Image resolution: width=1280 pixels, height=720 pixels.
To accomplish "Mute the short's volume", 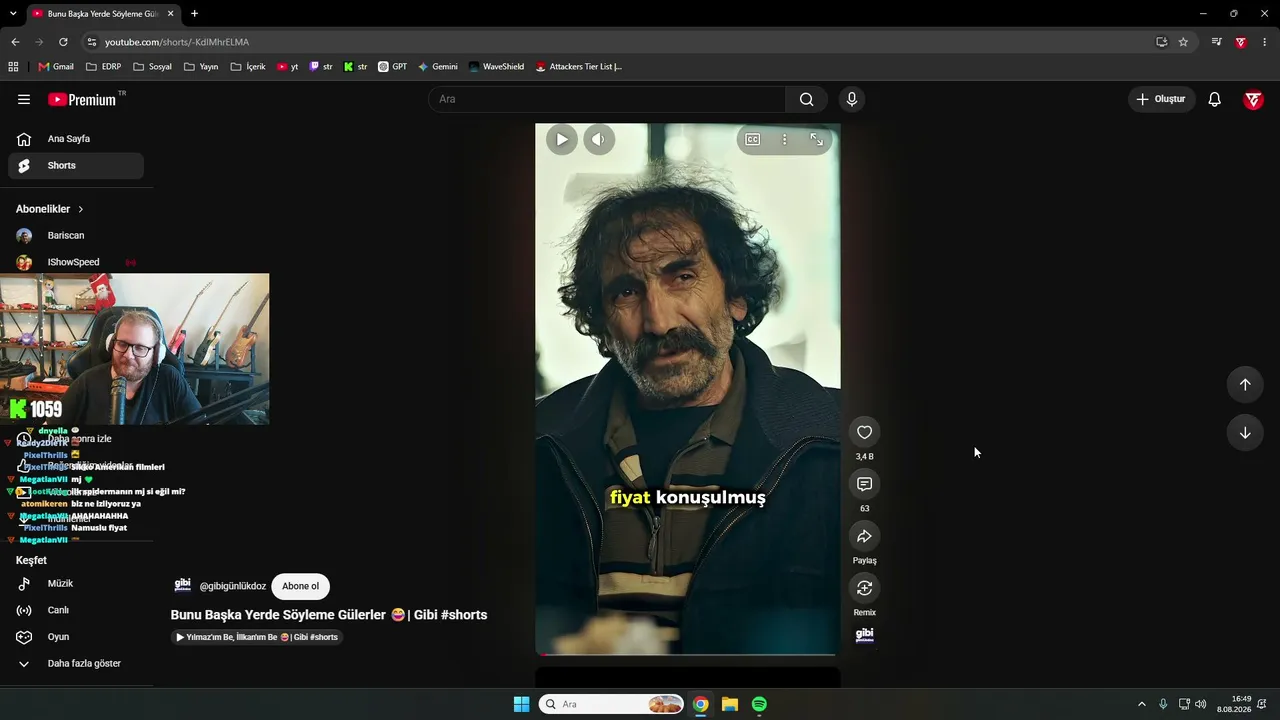I will [x=598, y=139].
